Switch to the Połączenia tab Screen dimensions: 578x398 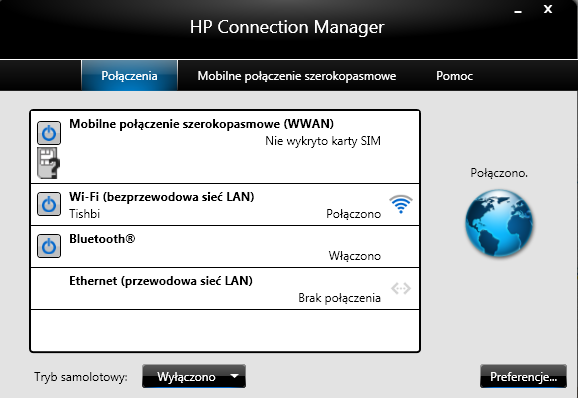coord(129,76)
